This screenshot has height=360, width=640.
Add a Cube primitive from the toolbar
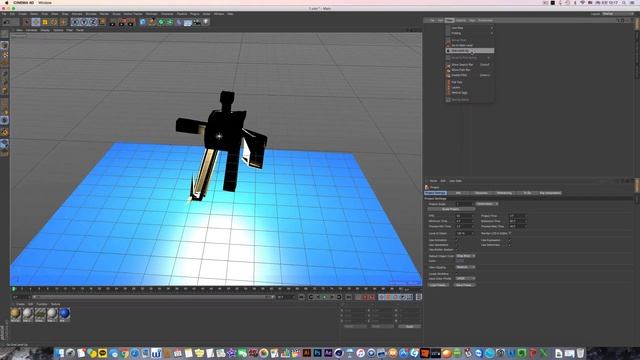click(142, 22)
